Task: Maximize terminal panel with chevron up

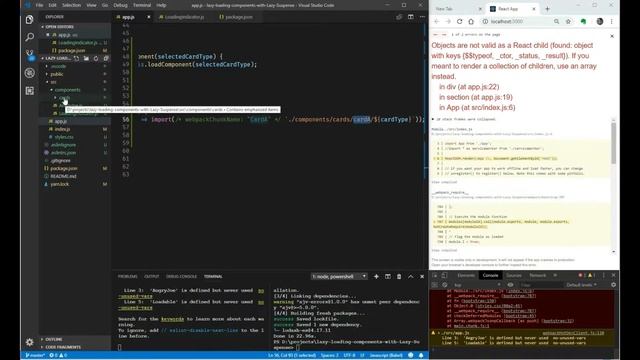Action: pos(411,276)
